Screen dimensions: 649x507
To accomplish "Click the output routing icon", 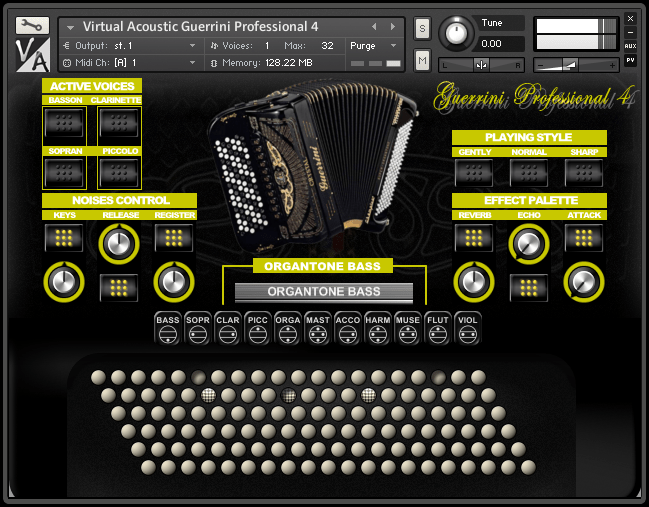I will click(66, 46).
